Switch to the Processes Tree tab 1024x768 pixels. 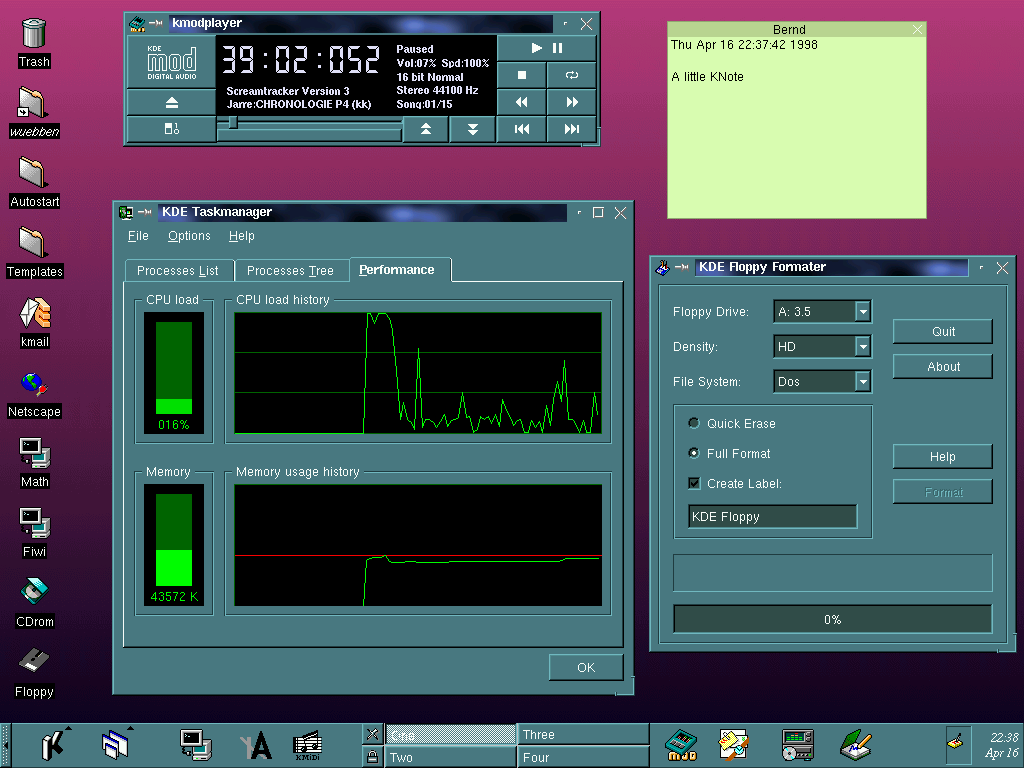(x=290, y=271)
